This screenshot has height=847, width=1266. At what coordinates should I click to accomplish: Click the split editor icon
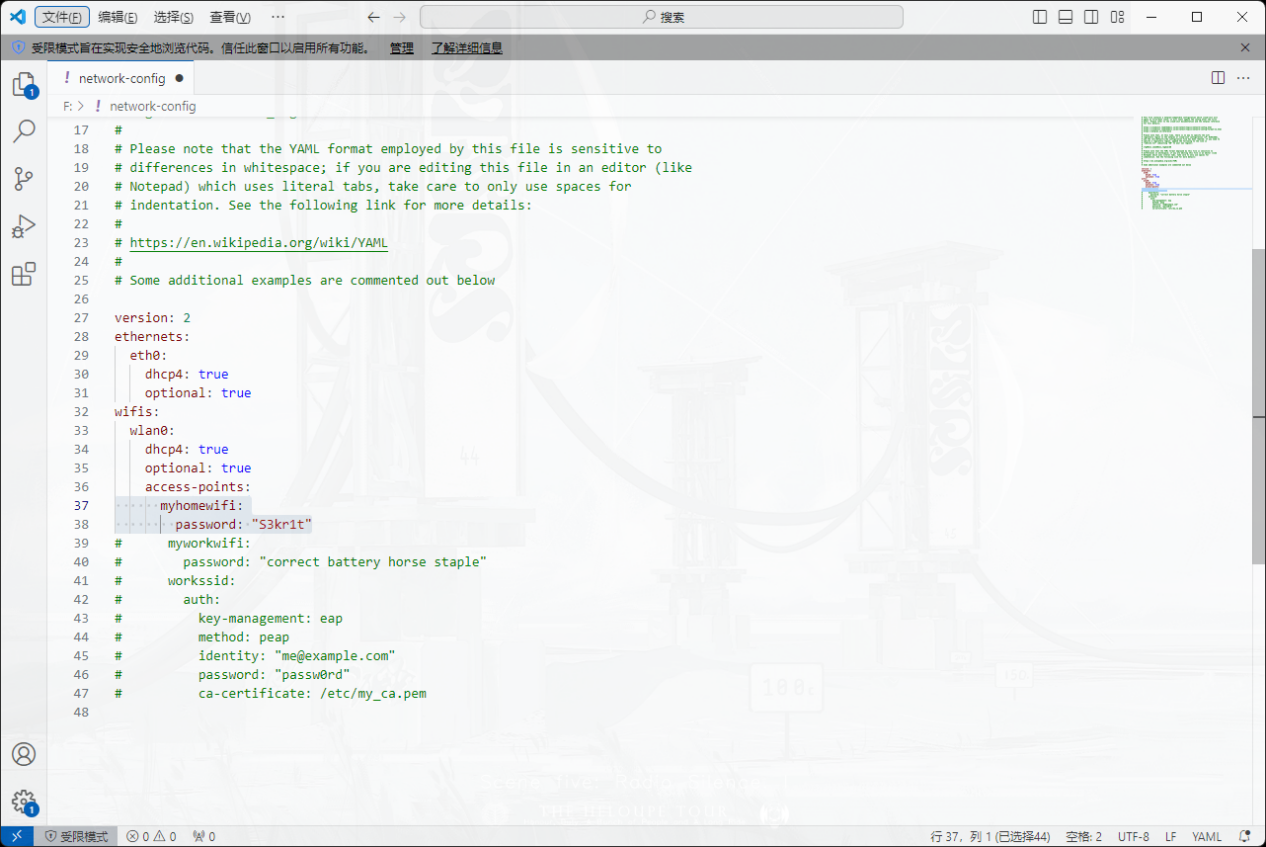(x=1217, y=78)
